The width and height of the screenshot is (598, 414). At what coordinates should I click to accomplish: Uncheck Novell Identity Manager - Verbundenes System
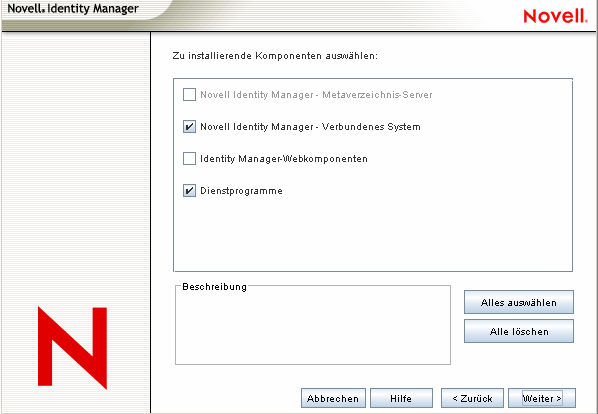pos(189,127)
